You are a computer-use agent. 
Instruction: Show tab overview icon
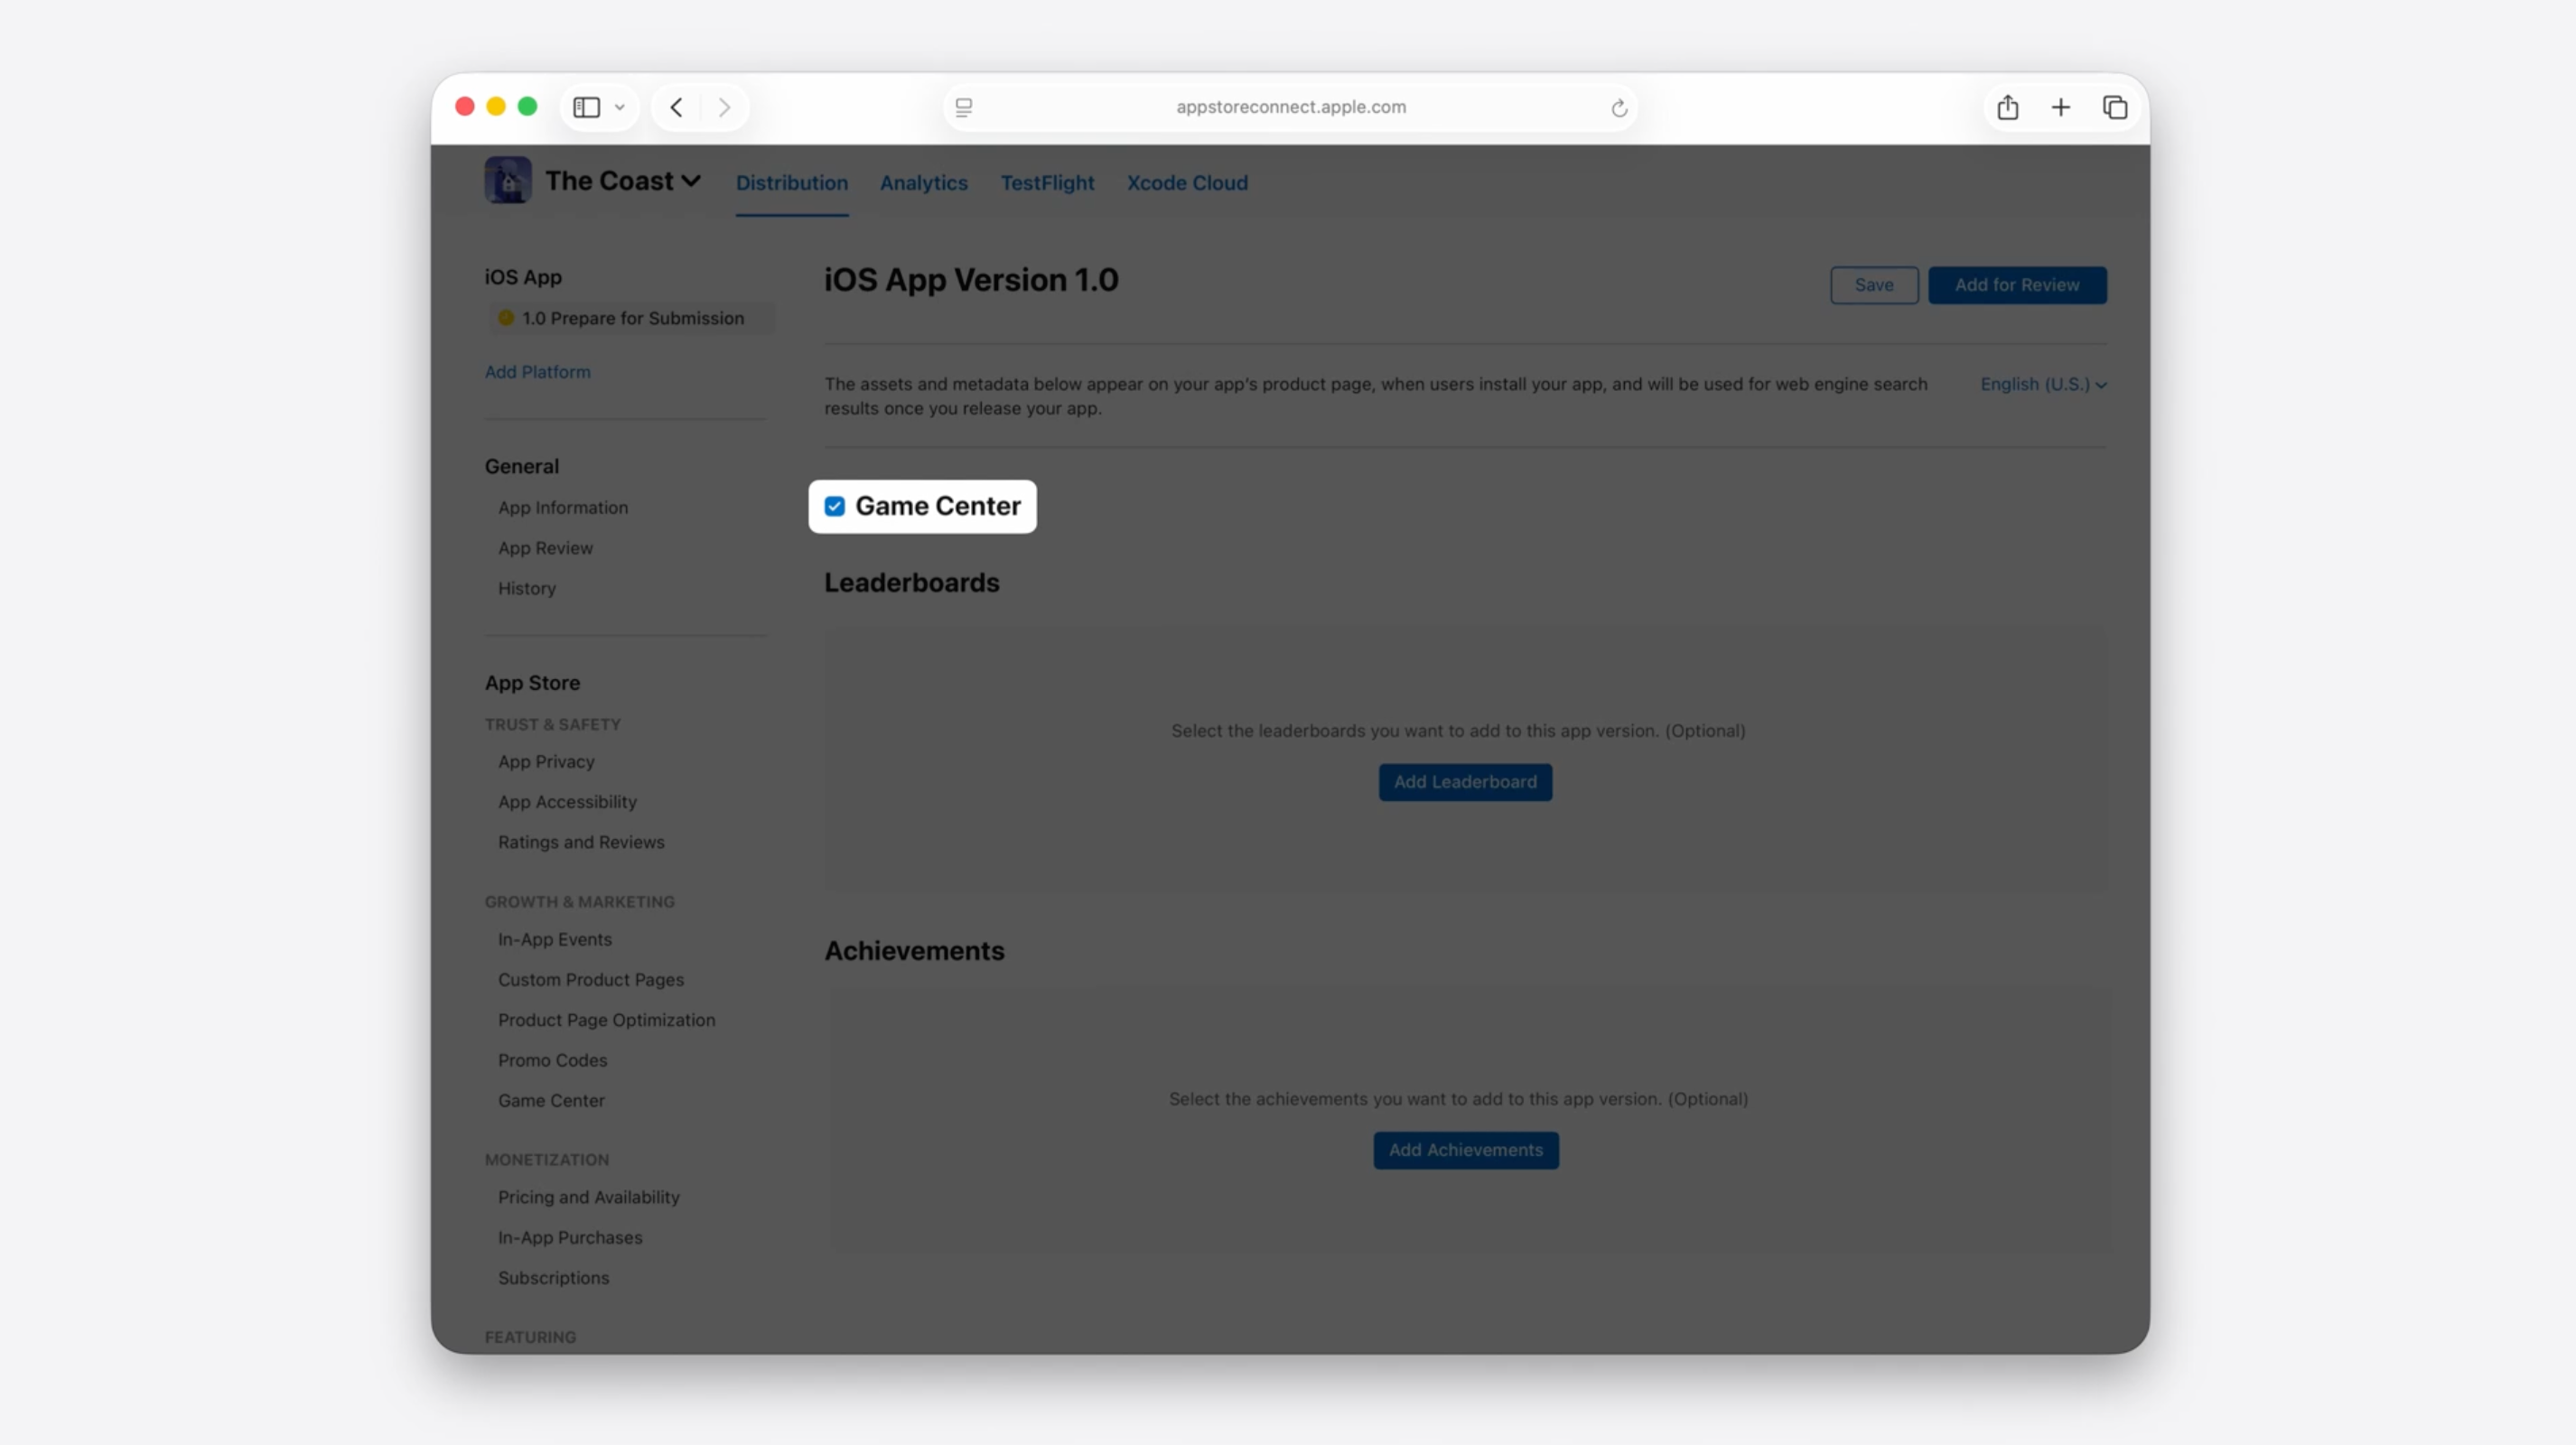click(x=2114, y=107)
